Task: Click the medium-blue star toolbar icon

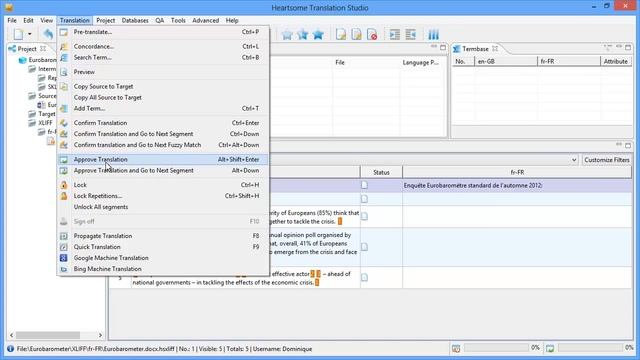Action: point(302,35)
